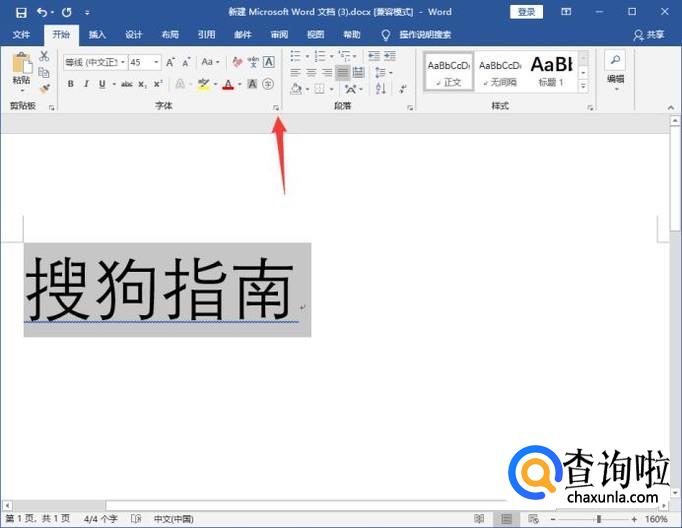Screen dimensions: 682x528
Task: Show or hide paragraph marks
Action: pyautogui.click(x=403, y=89)
